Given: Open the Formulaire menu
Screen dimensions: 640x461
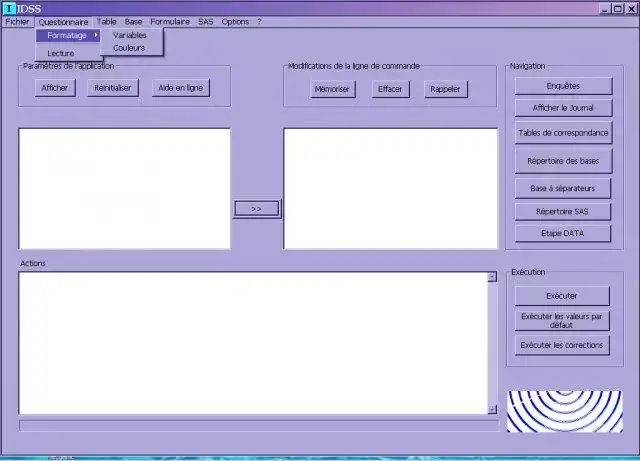Looking at the screenshot, I should (170, 22).
